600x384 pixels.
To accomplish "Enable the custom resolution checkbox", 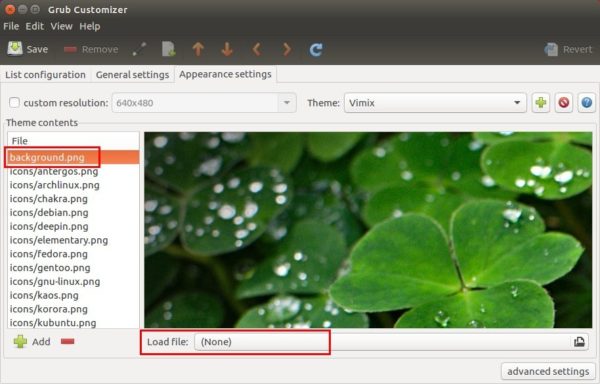I will [15, 103].
